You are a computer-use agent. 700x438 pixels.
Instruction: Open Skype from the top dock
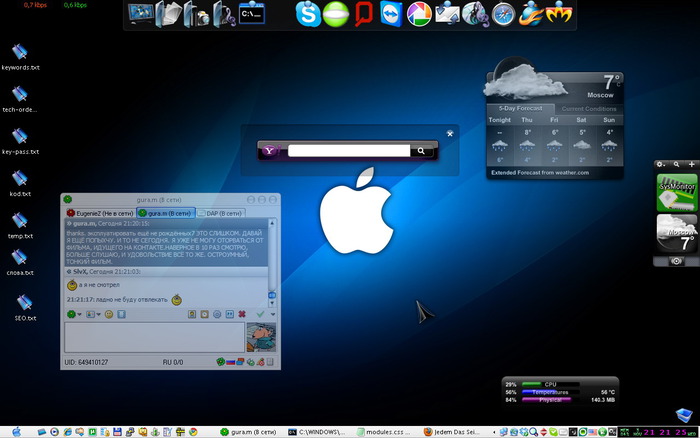(308, 14)
